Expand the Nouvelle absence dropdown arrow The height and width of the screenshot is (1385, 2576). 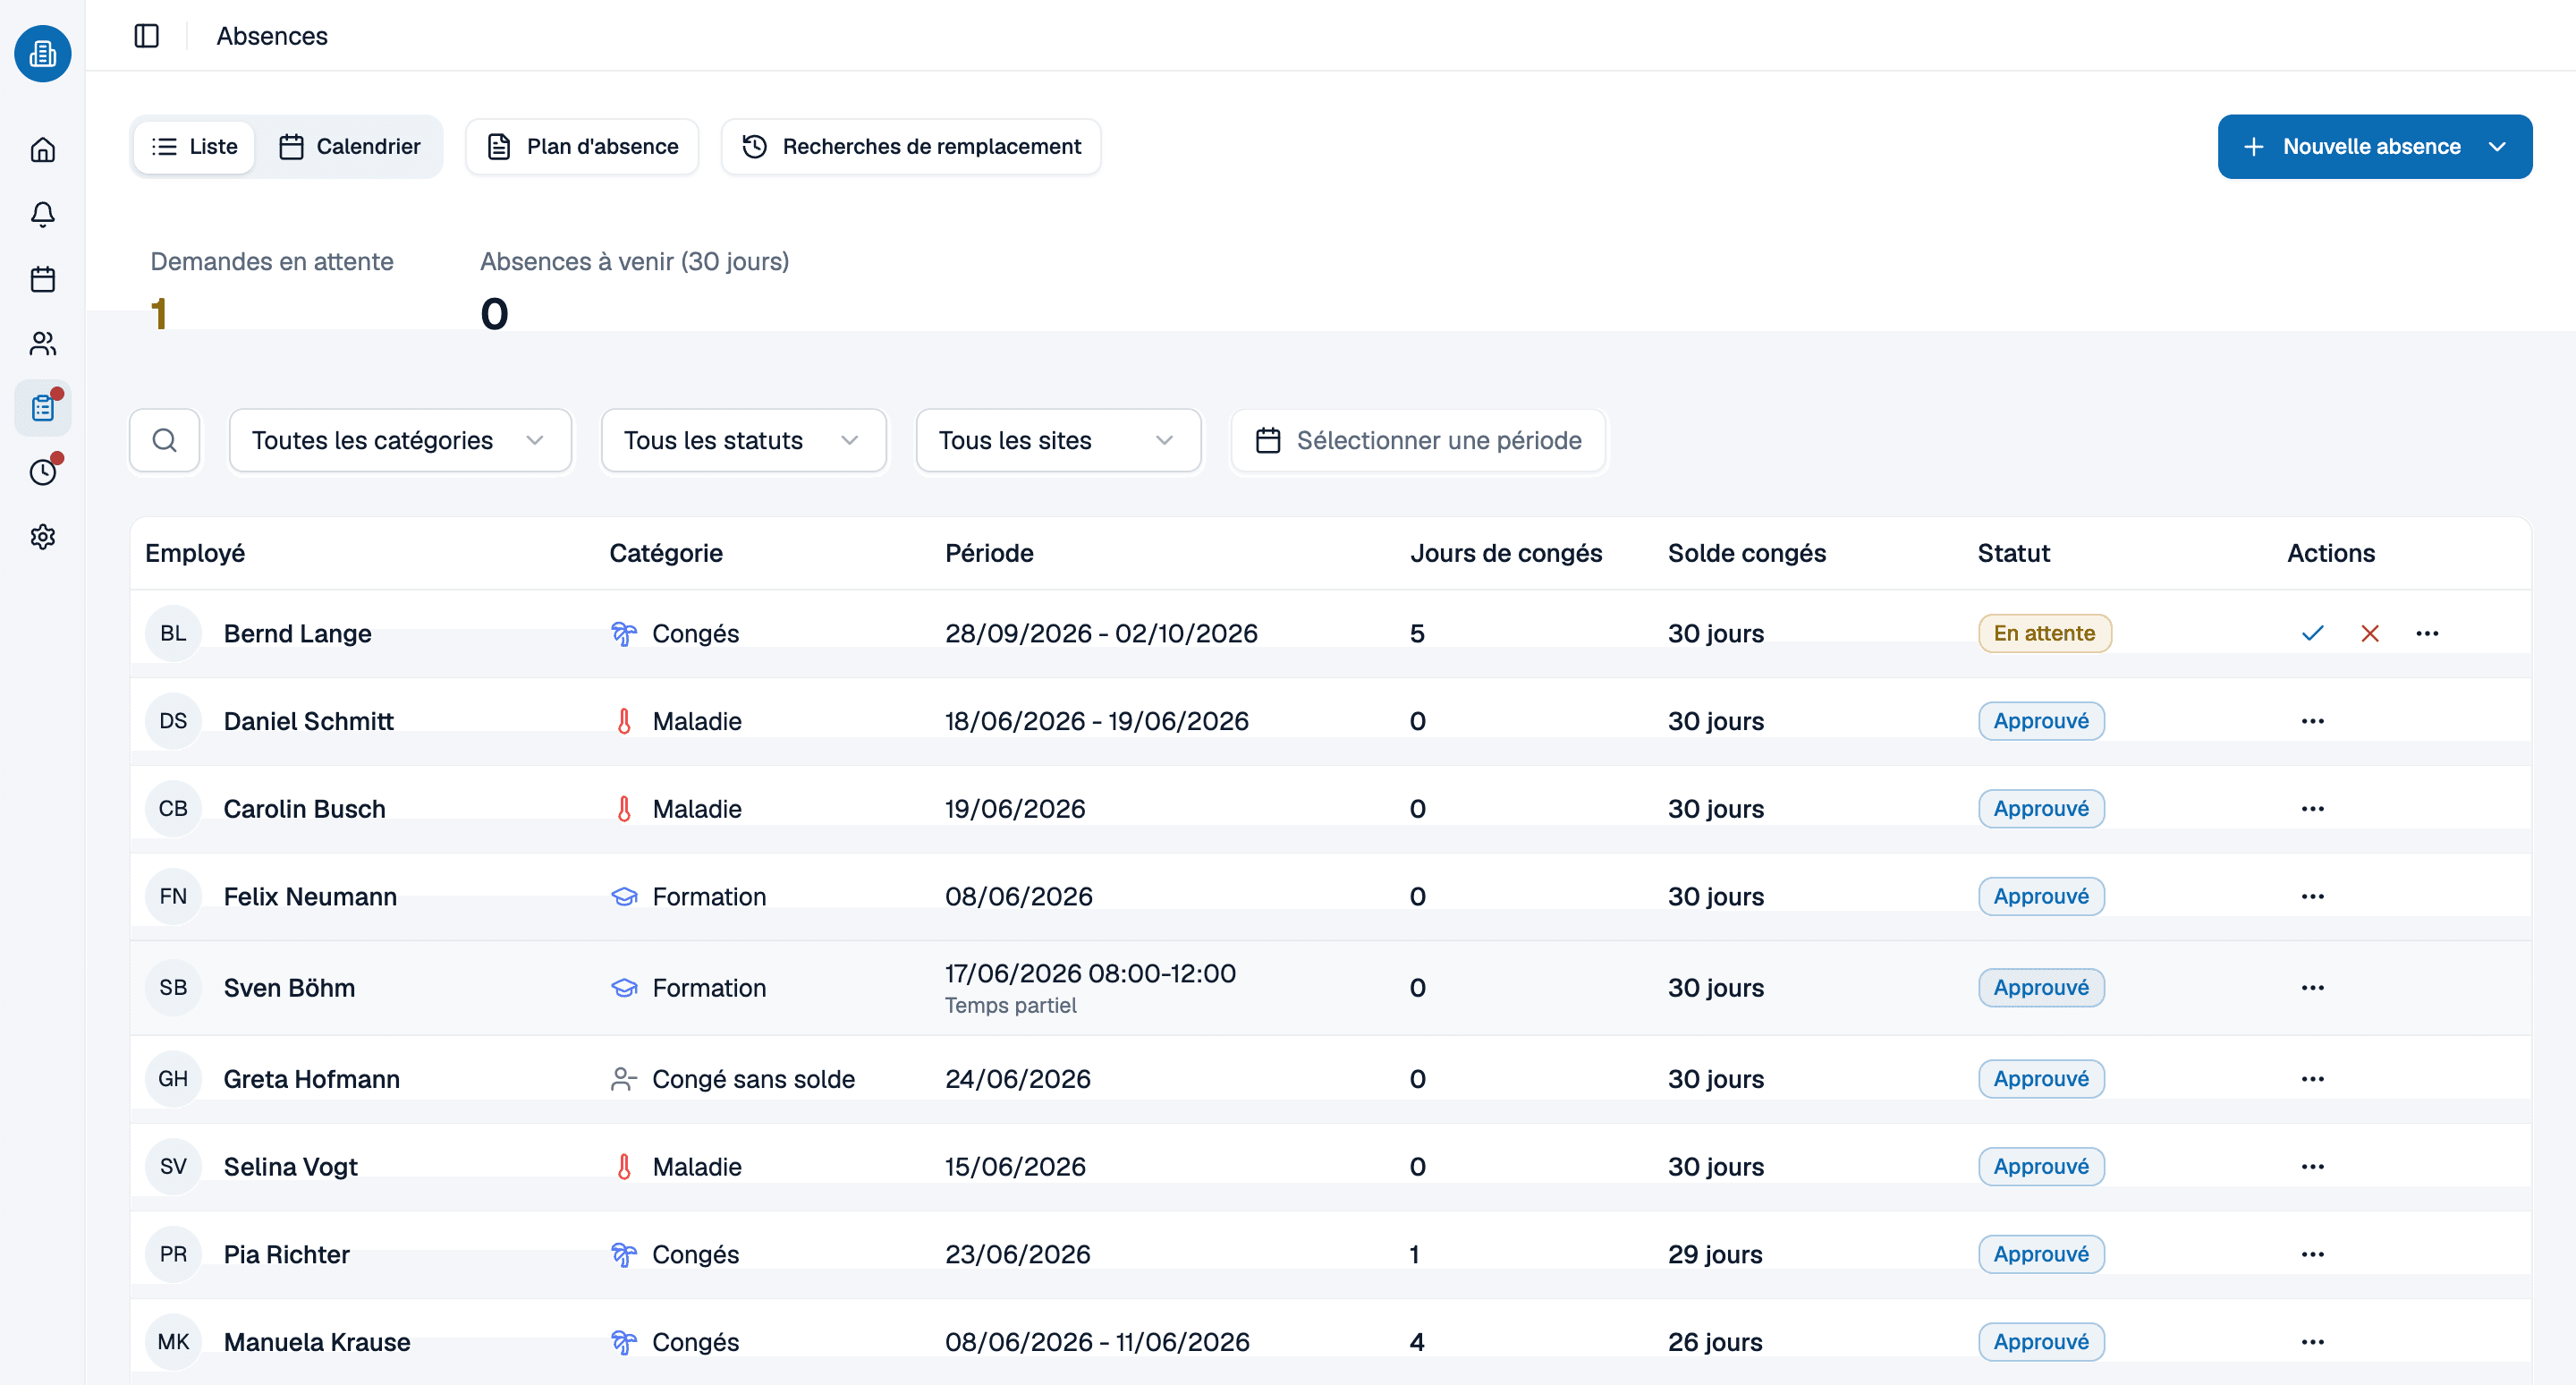(x=2498, y=147)
